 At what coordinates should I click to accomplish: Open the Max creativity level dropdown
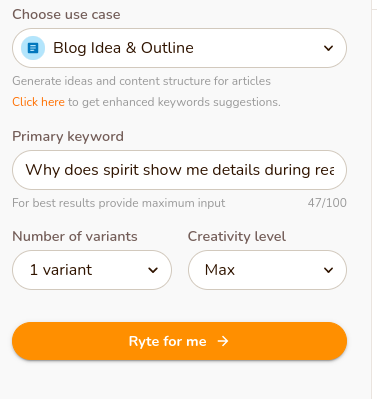coord(267,270)
